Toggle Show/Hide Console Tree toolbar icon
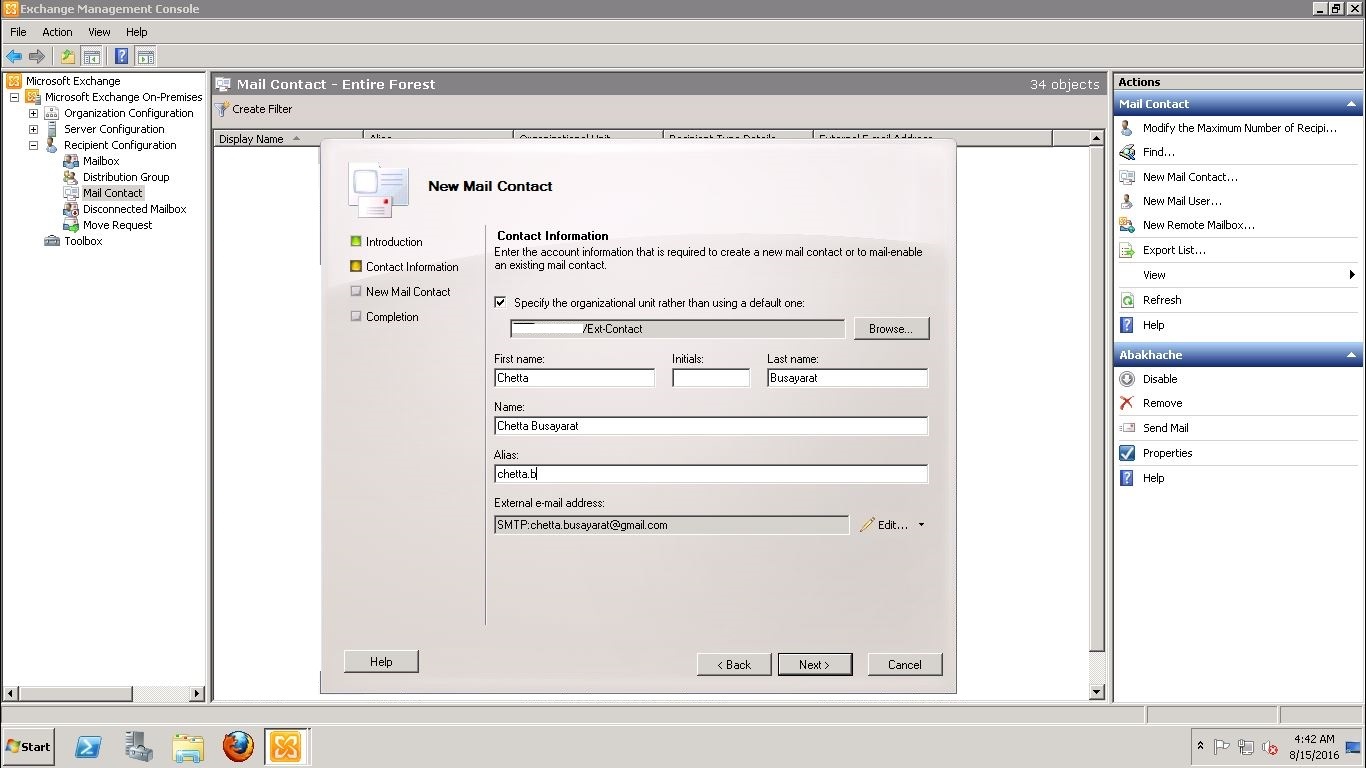Viewport: 1366px width, 768px height. [91, 57]
